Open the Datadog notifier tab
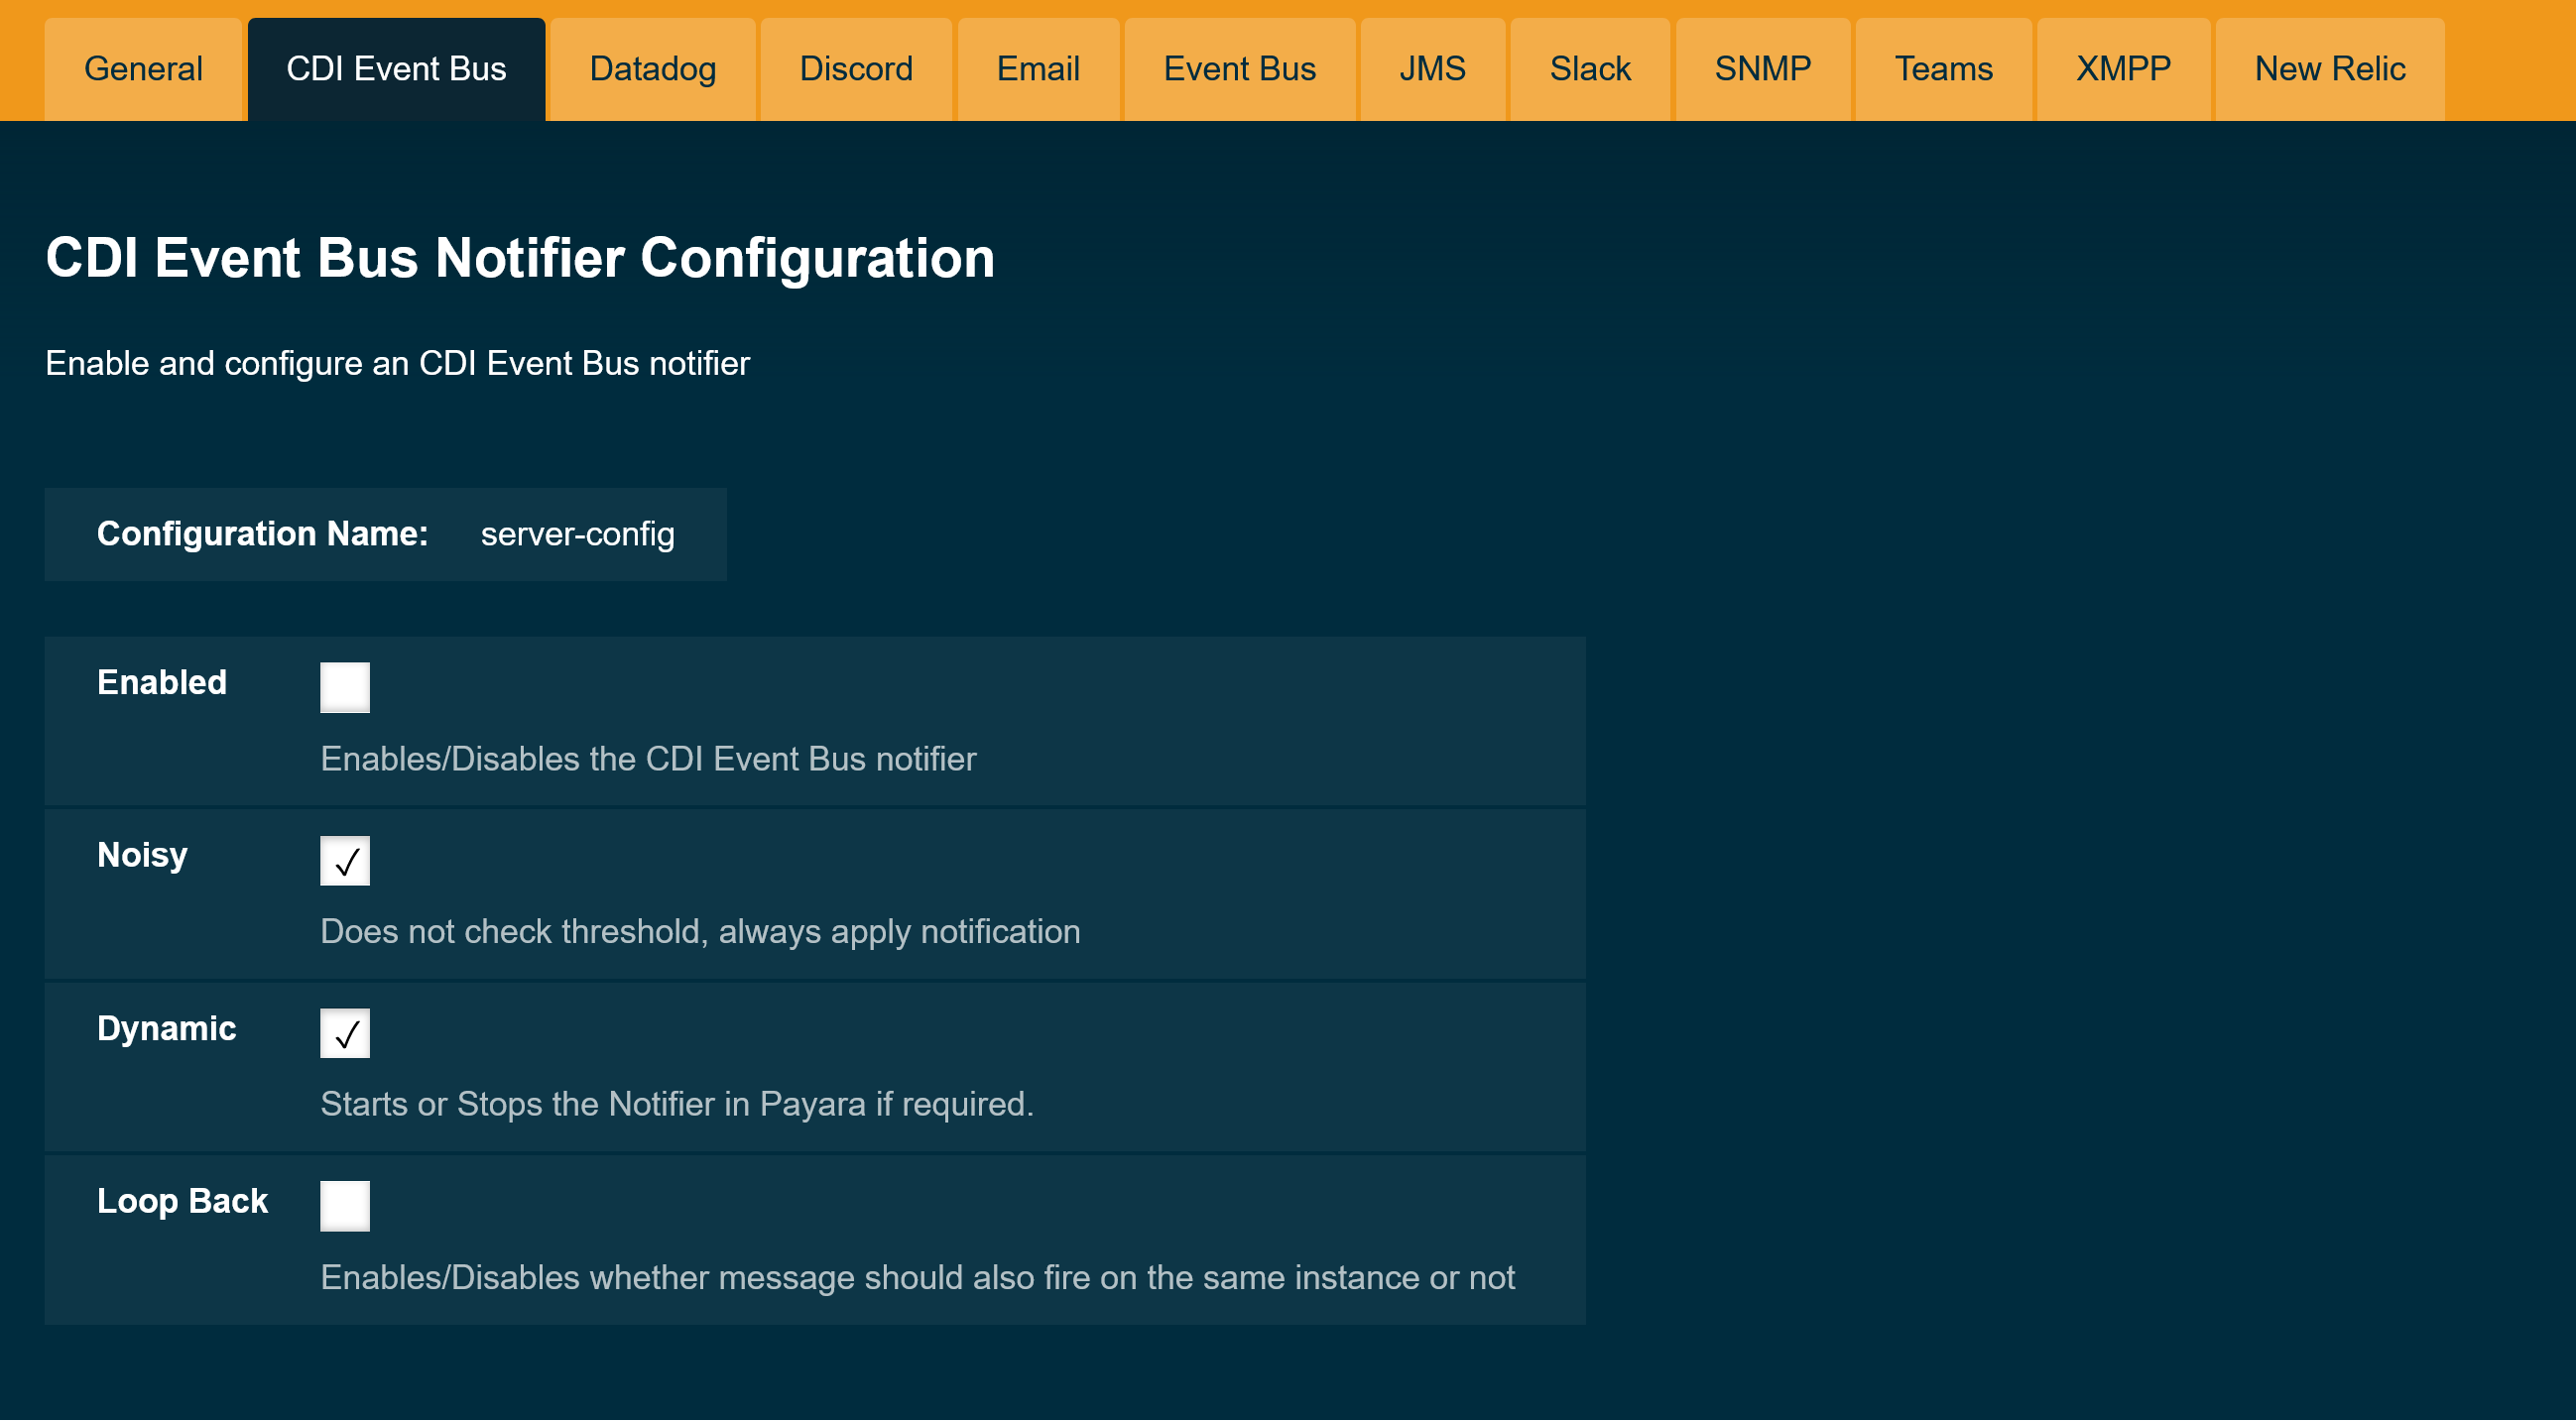Screen dimensions: 2576x1421 pos(652,68)
